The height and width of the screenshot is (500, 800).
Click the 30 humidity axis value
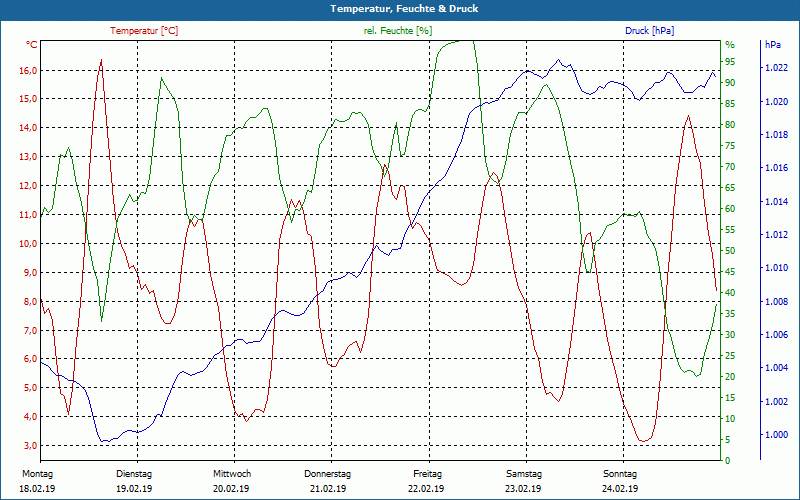pos(730,335)
